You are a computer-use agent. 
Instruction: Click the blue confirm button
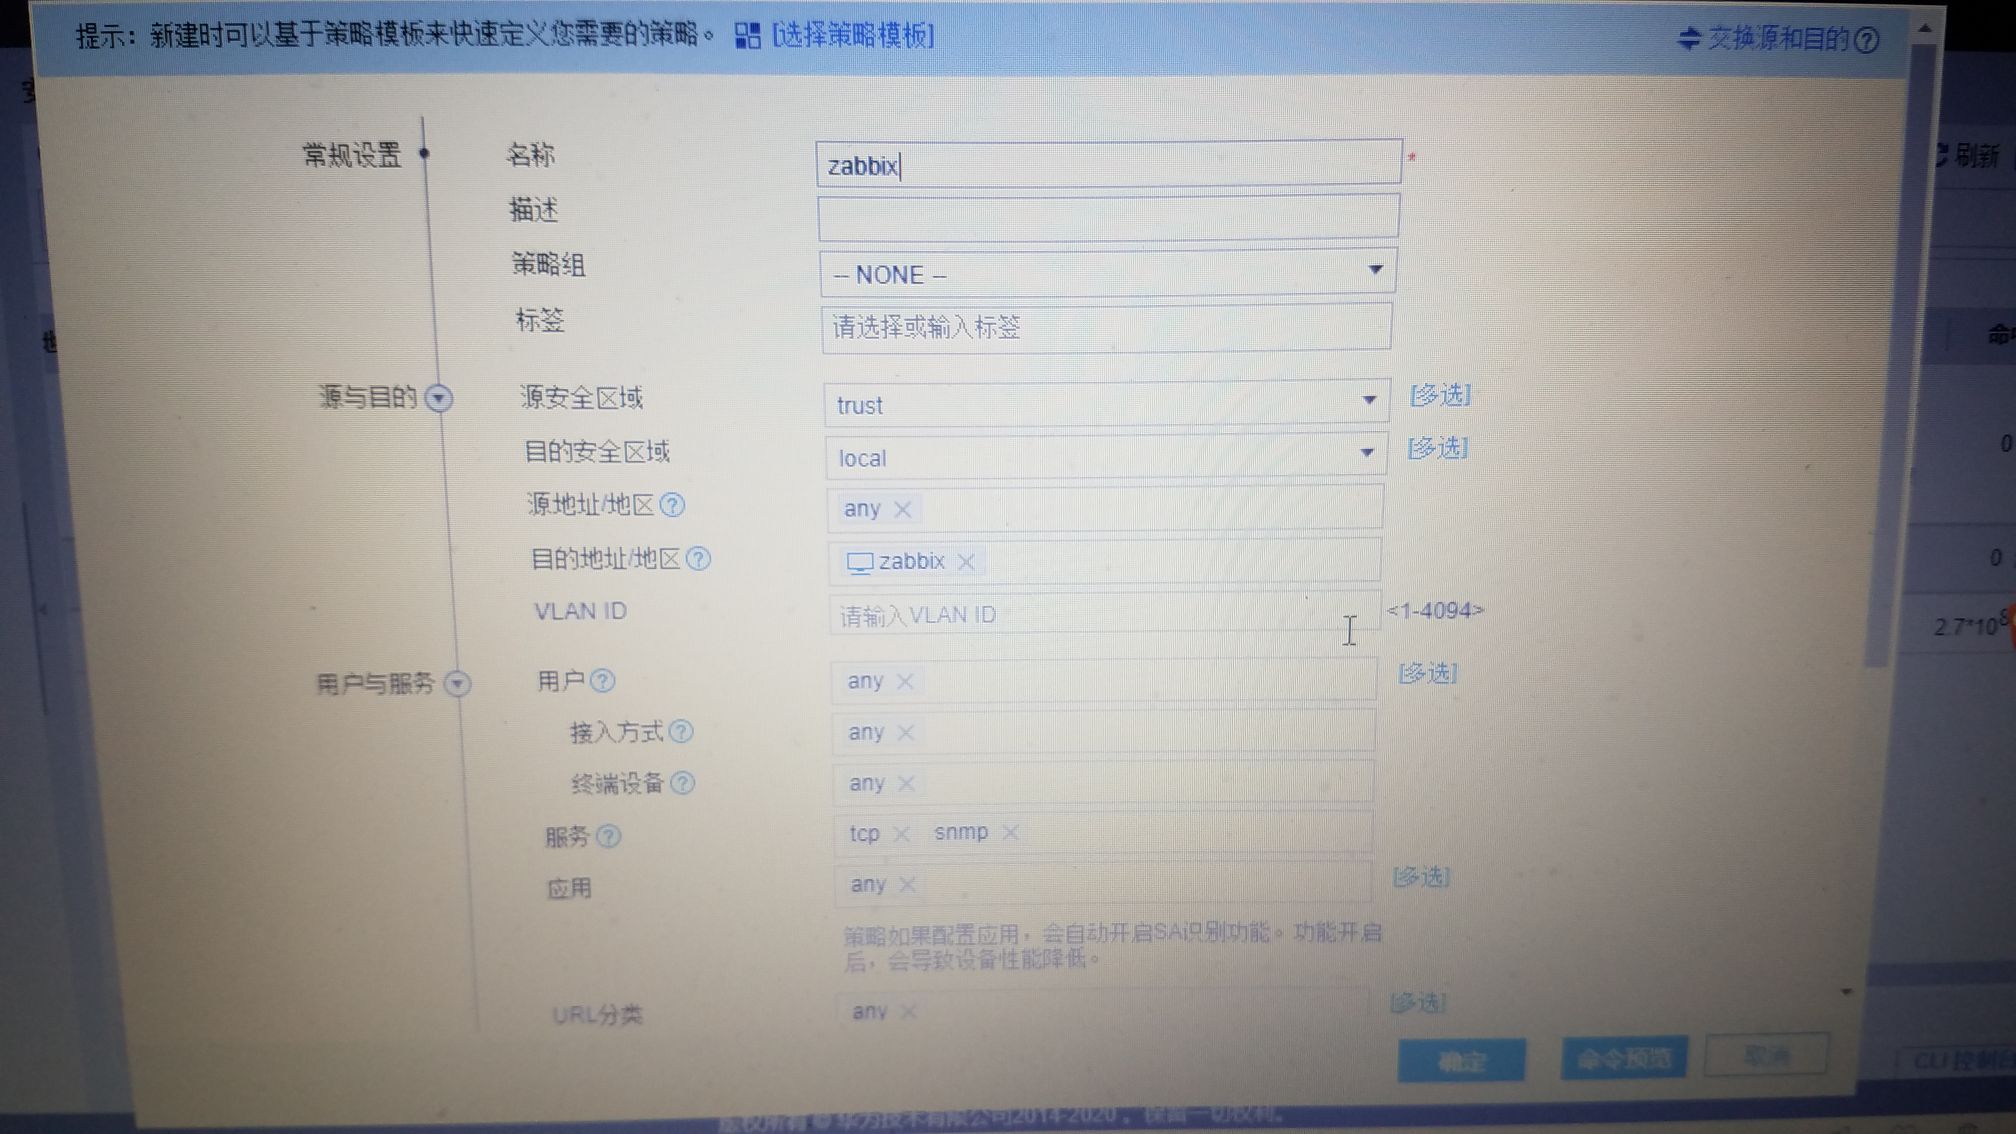[x=1461, y=1061]
